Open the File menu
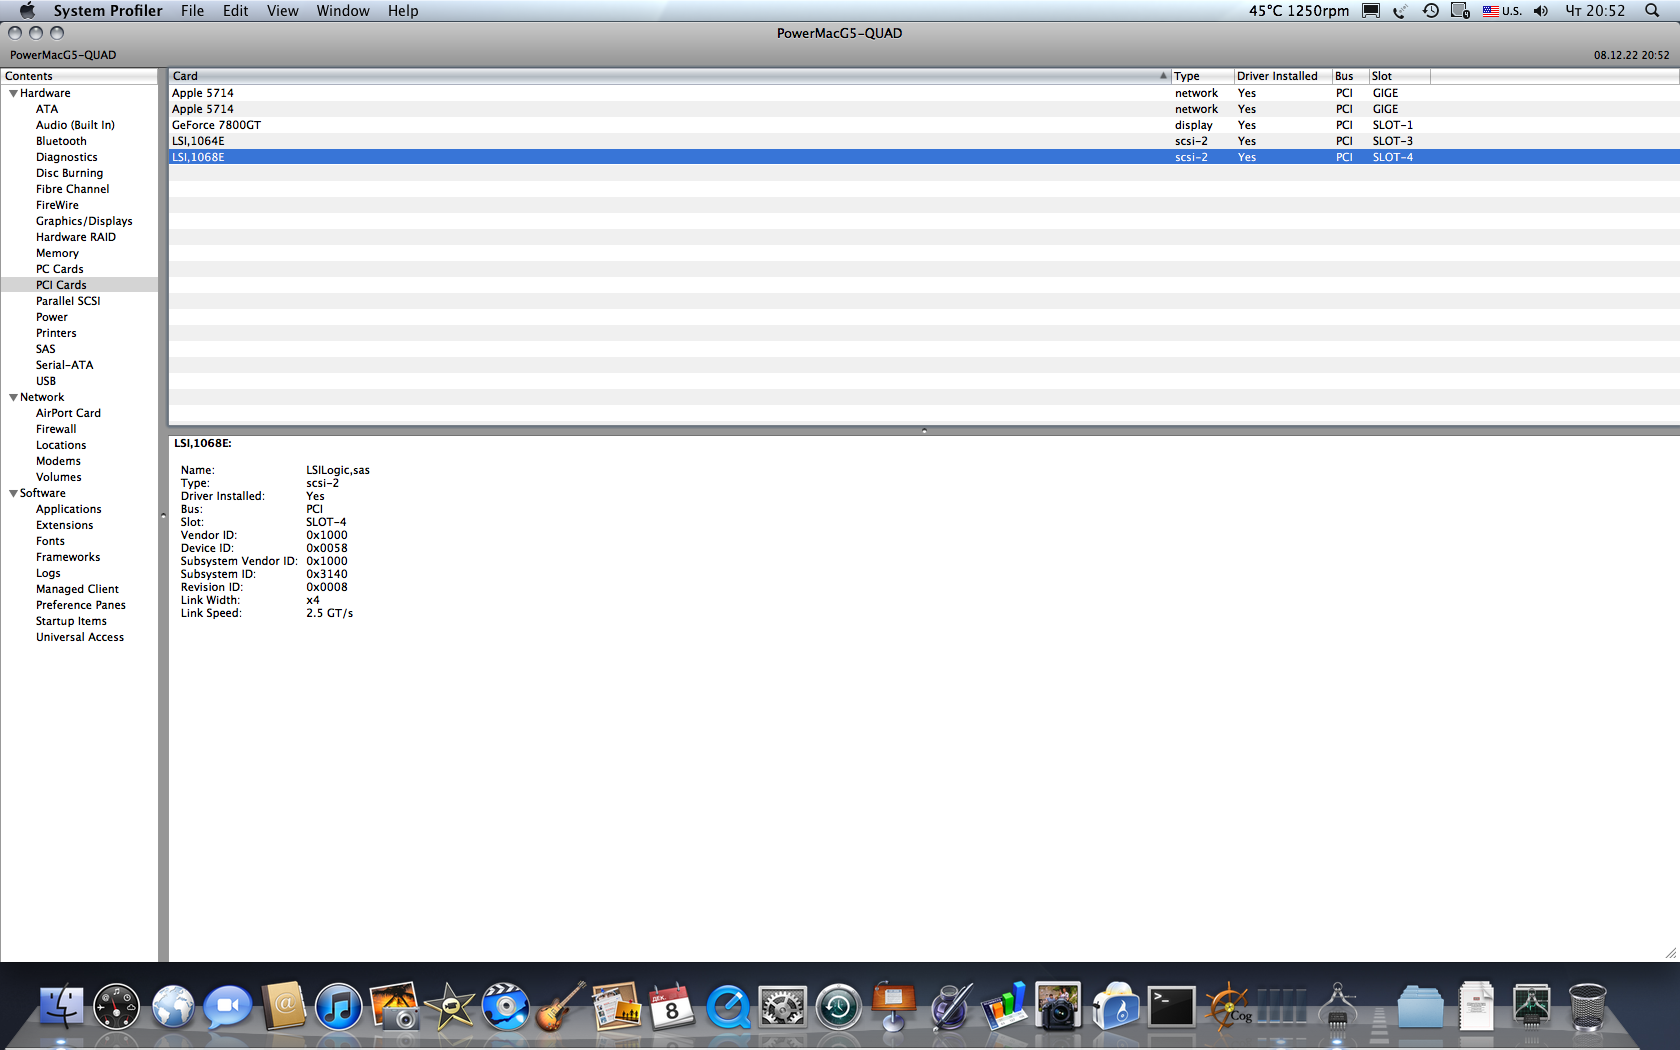The image size is (1680, 1050). 192,11
